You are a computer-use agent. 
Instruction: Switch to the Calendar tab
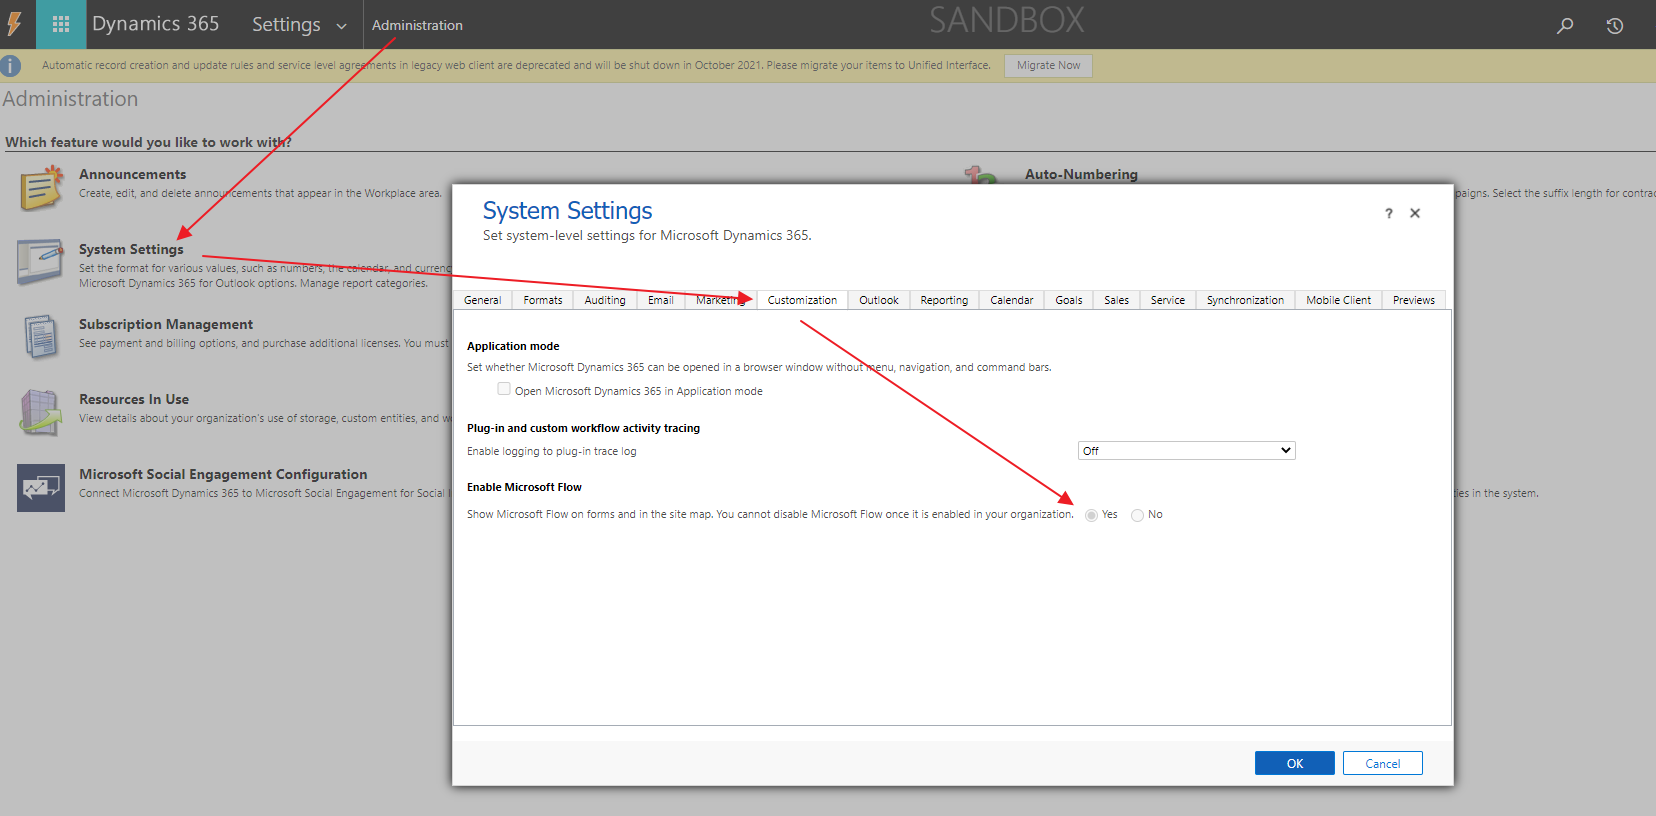[x=1012, y=300]
